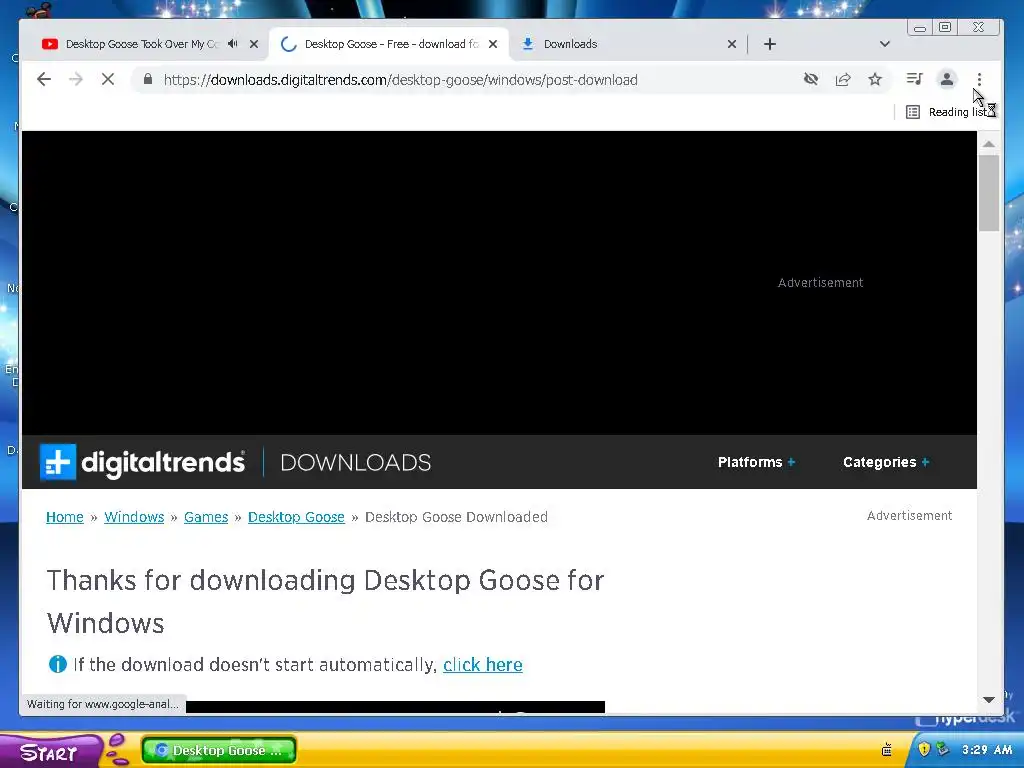Switch to the Downloads tab
The width and height of the screenshot is (1024, 768).
pos(627,44)
